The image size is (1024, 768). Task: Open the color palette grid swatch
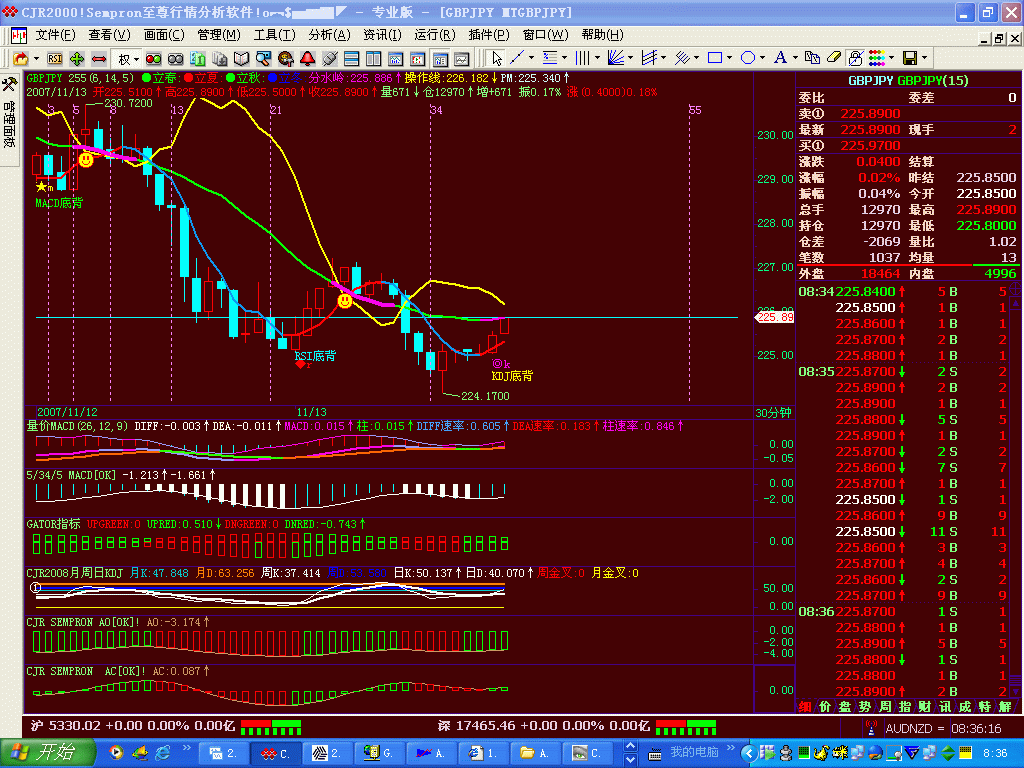(877, 58)
